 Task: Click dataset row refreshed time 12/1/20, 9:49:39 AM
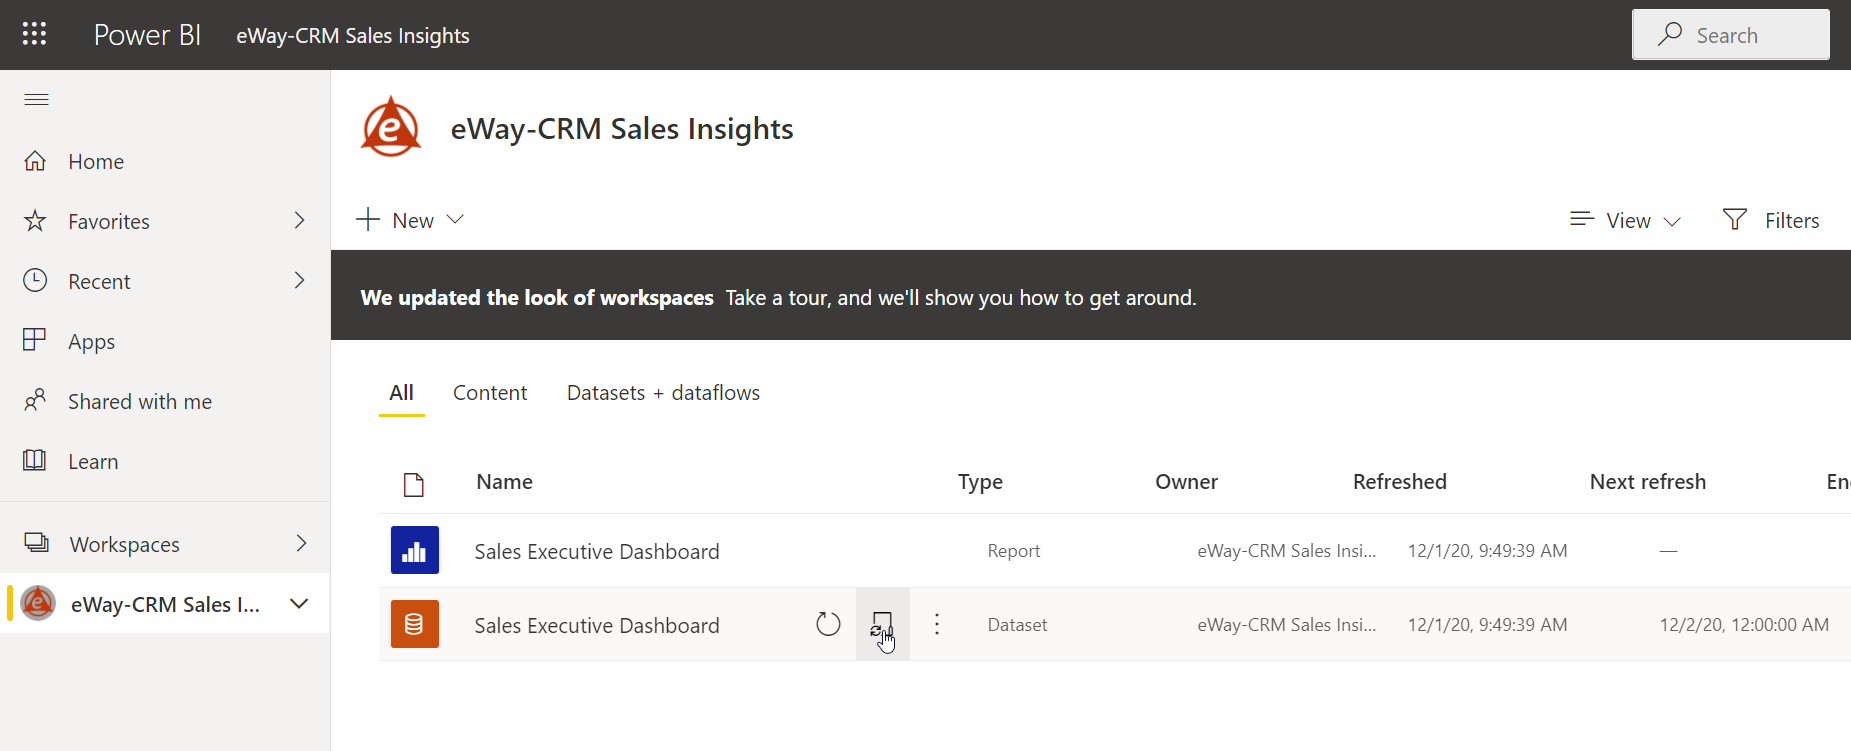coord(1488,625)
